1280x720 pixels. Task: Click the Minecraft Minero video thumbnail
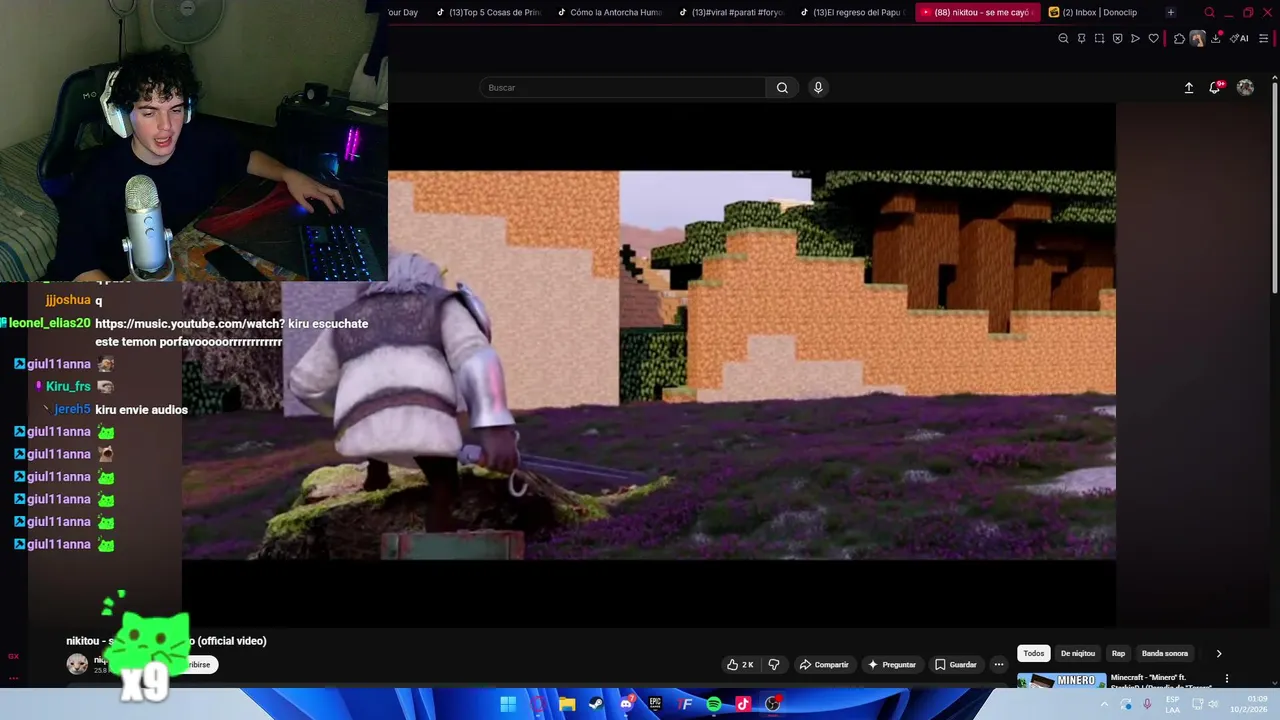click(1062, 681)
